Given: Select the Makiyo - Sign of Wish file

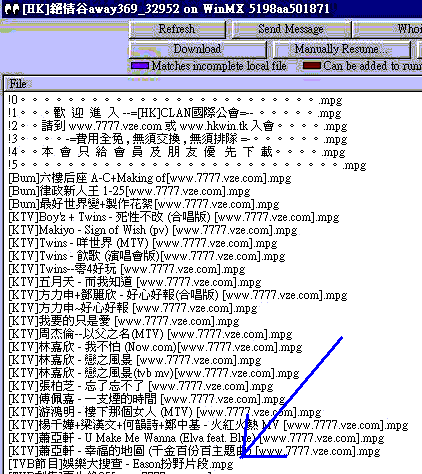Looking at the screenshot, I should [153, 230].
